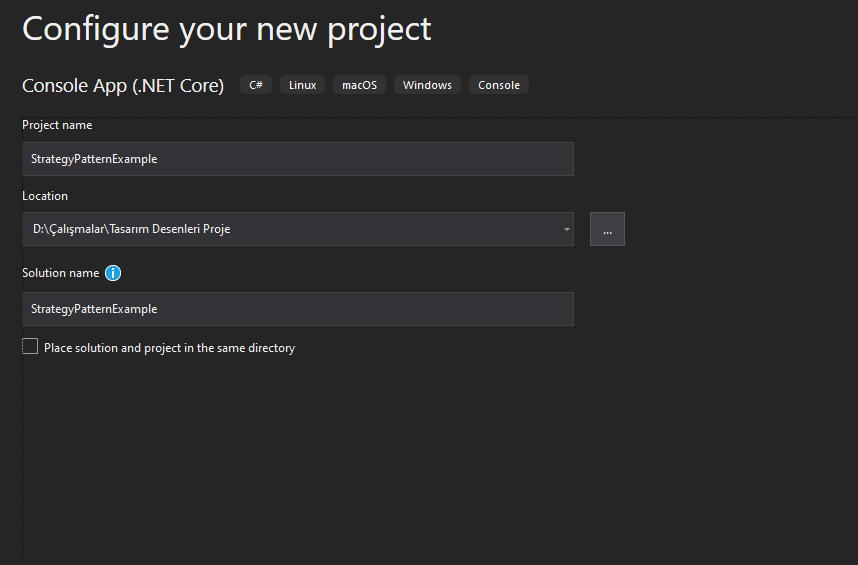Viewport: 858px width, 565px height.
Task: Click the Solution name info icon
Action: coord(113,273)
